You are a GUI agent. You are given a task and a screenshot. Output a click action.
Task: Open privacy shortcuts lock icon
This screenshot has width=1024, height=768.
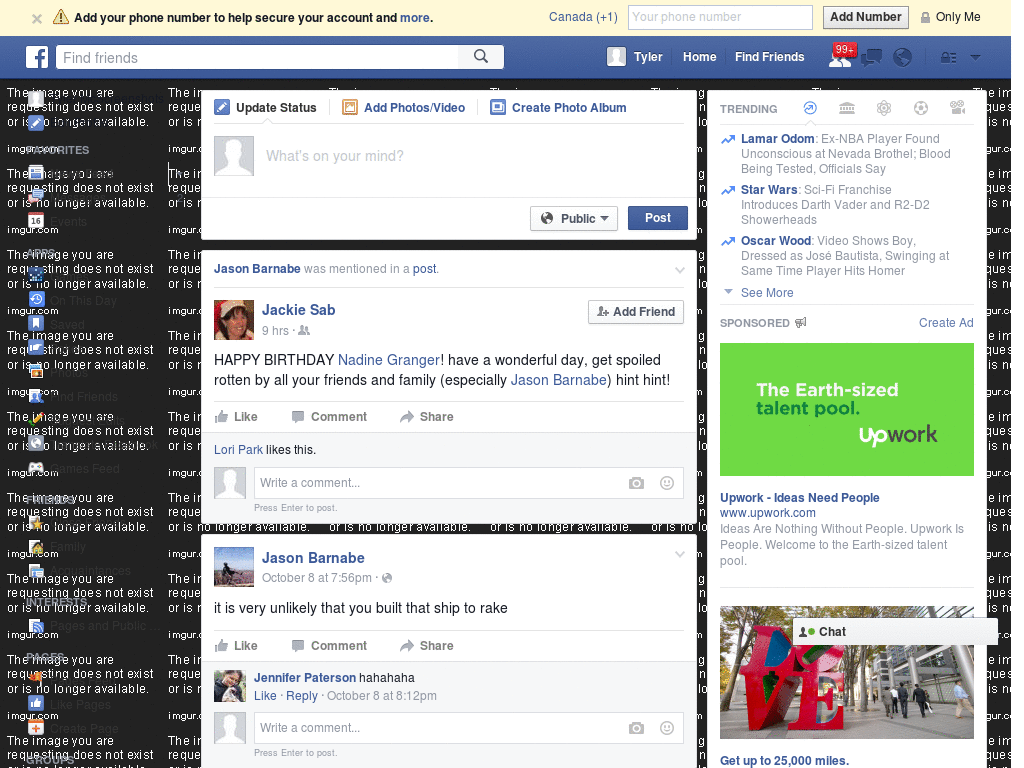948,57
